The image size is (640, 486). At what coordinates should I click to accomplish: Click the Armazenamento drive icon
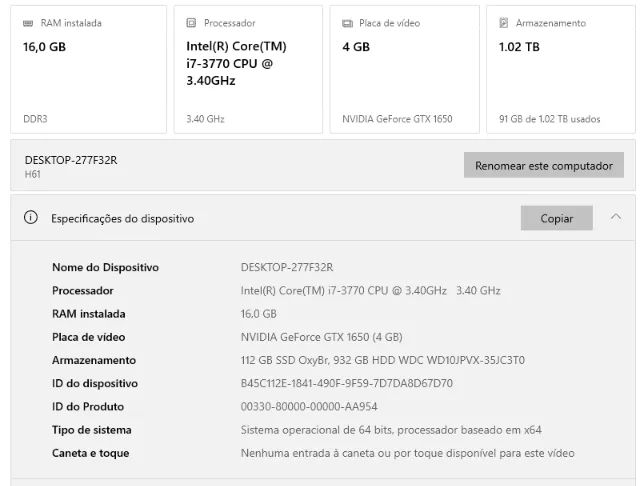(504, 23)
